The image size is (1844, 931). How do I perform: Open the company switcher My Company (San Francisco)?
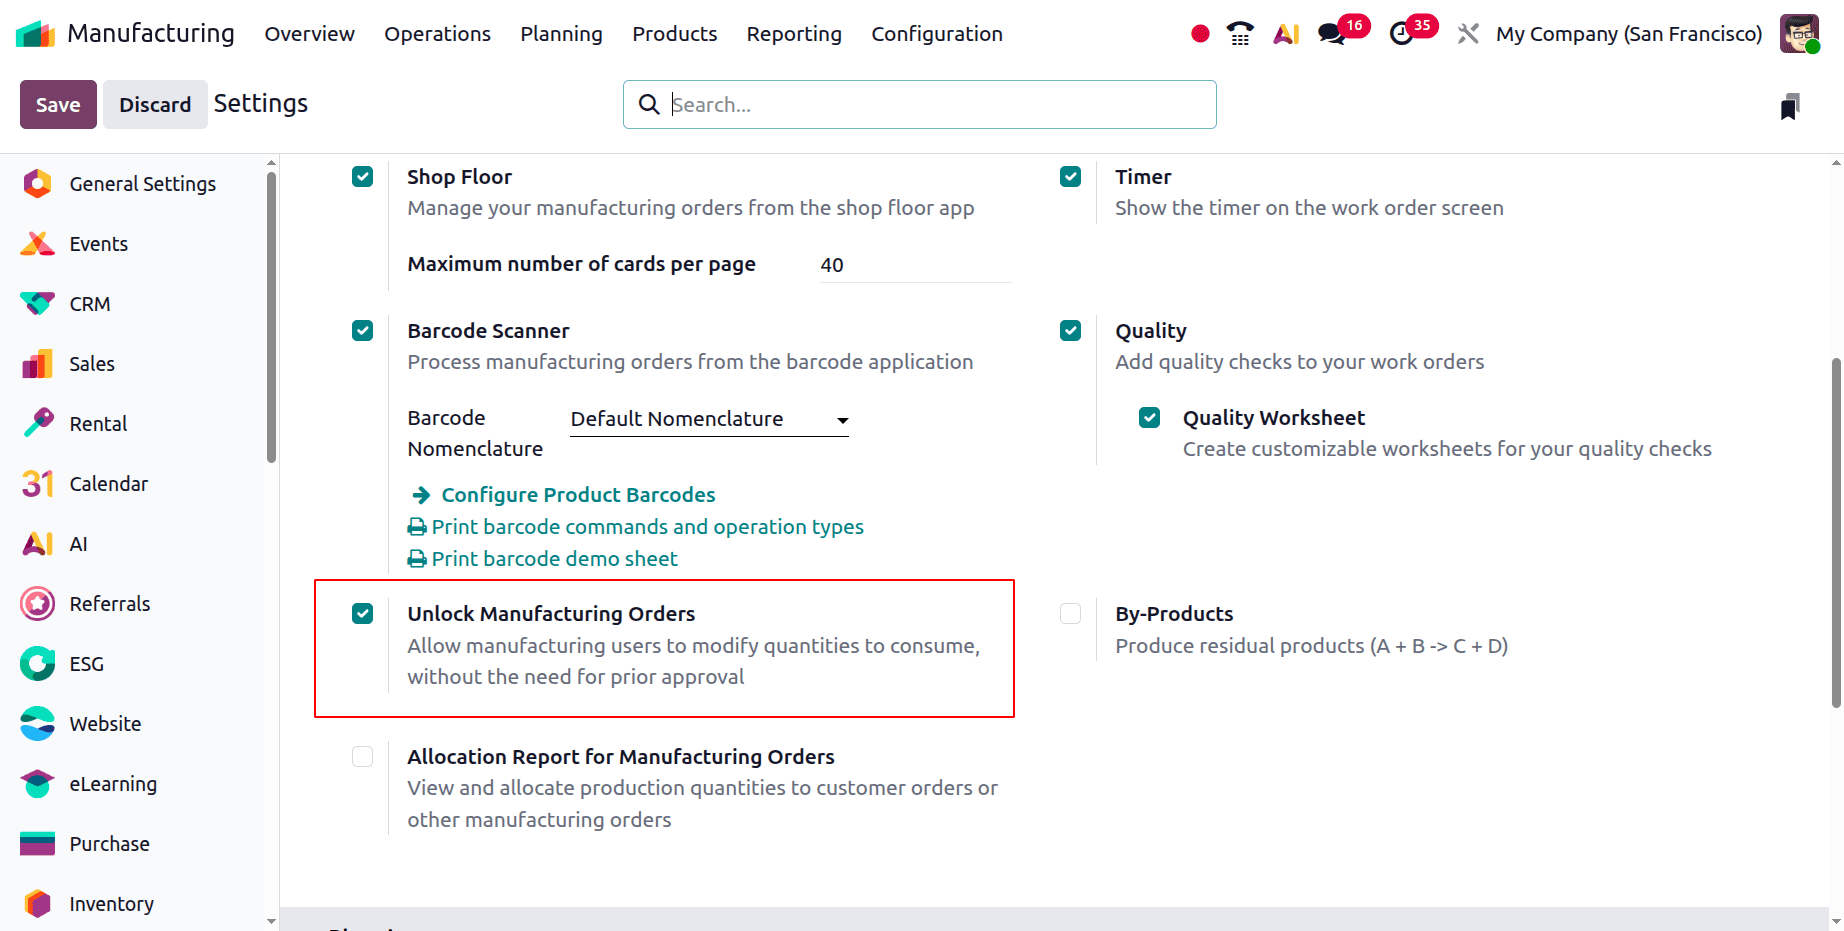pos(1629,34)
